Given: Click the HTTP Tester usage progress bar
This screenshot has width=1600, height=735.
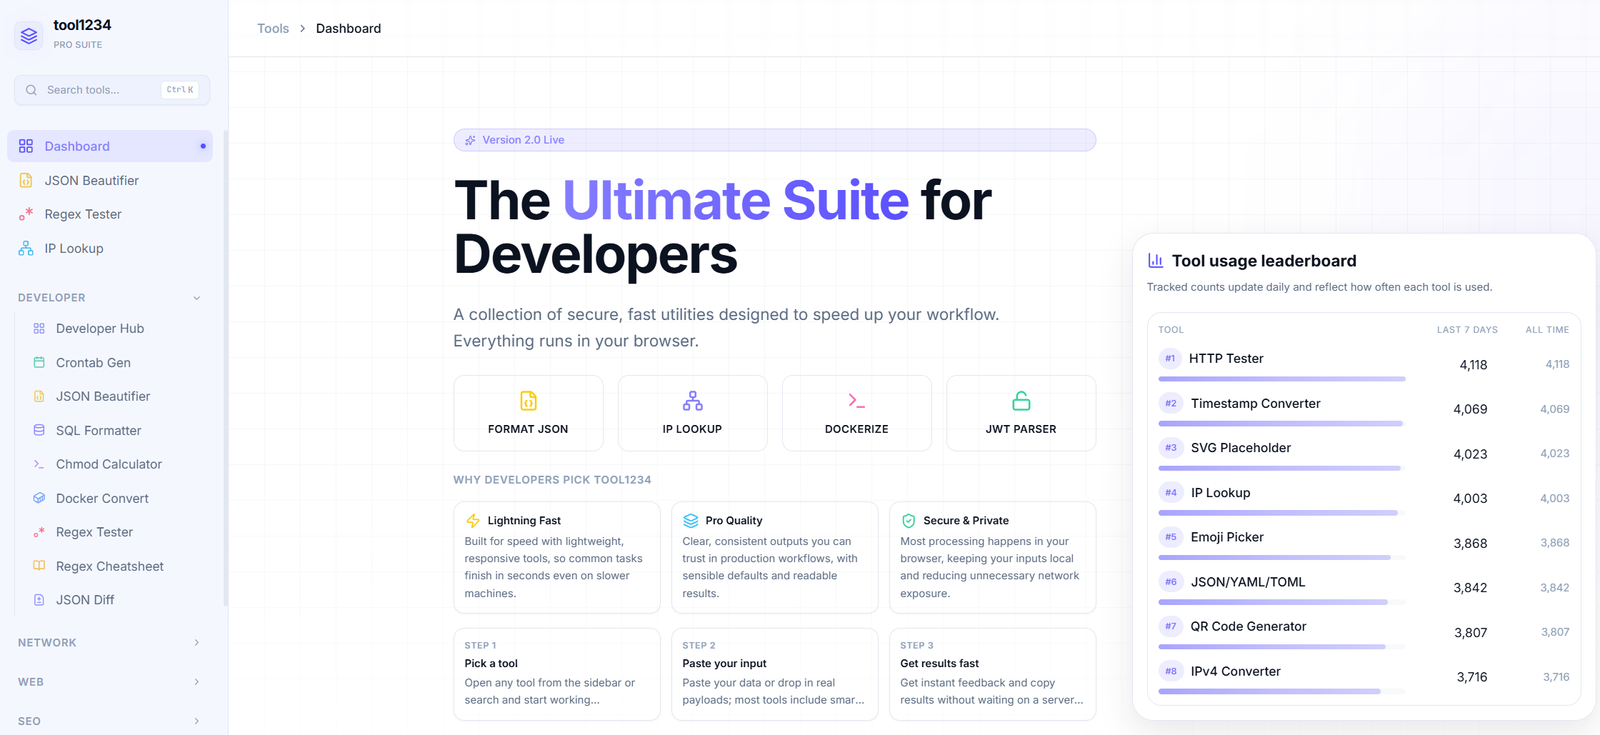Looking at the screenshot, I should (x=1281, y=379).
